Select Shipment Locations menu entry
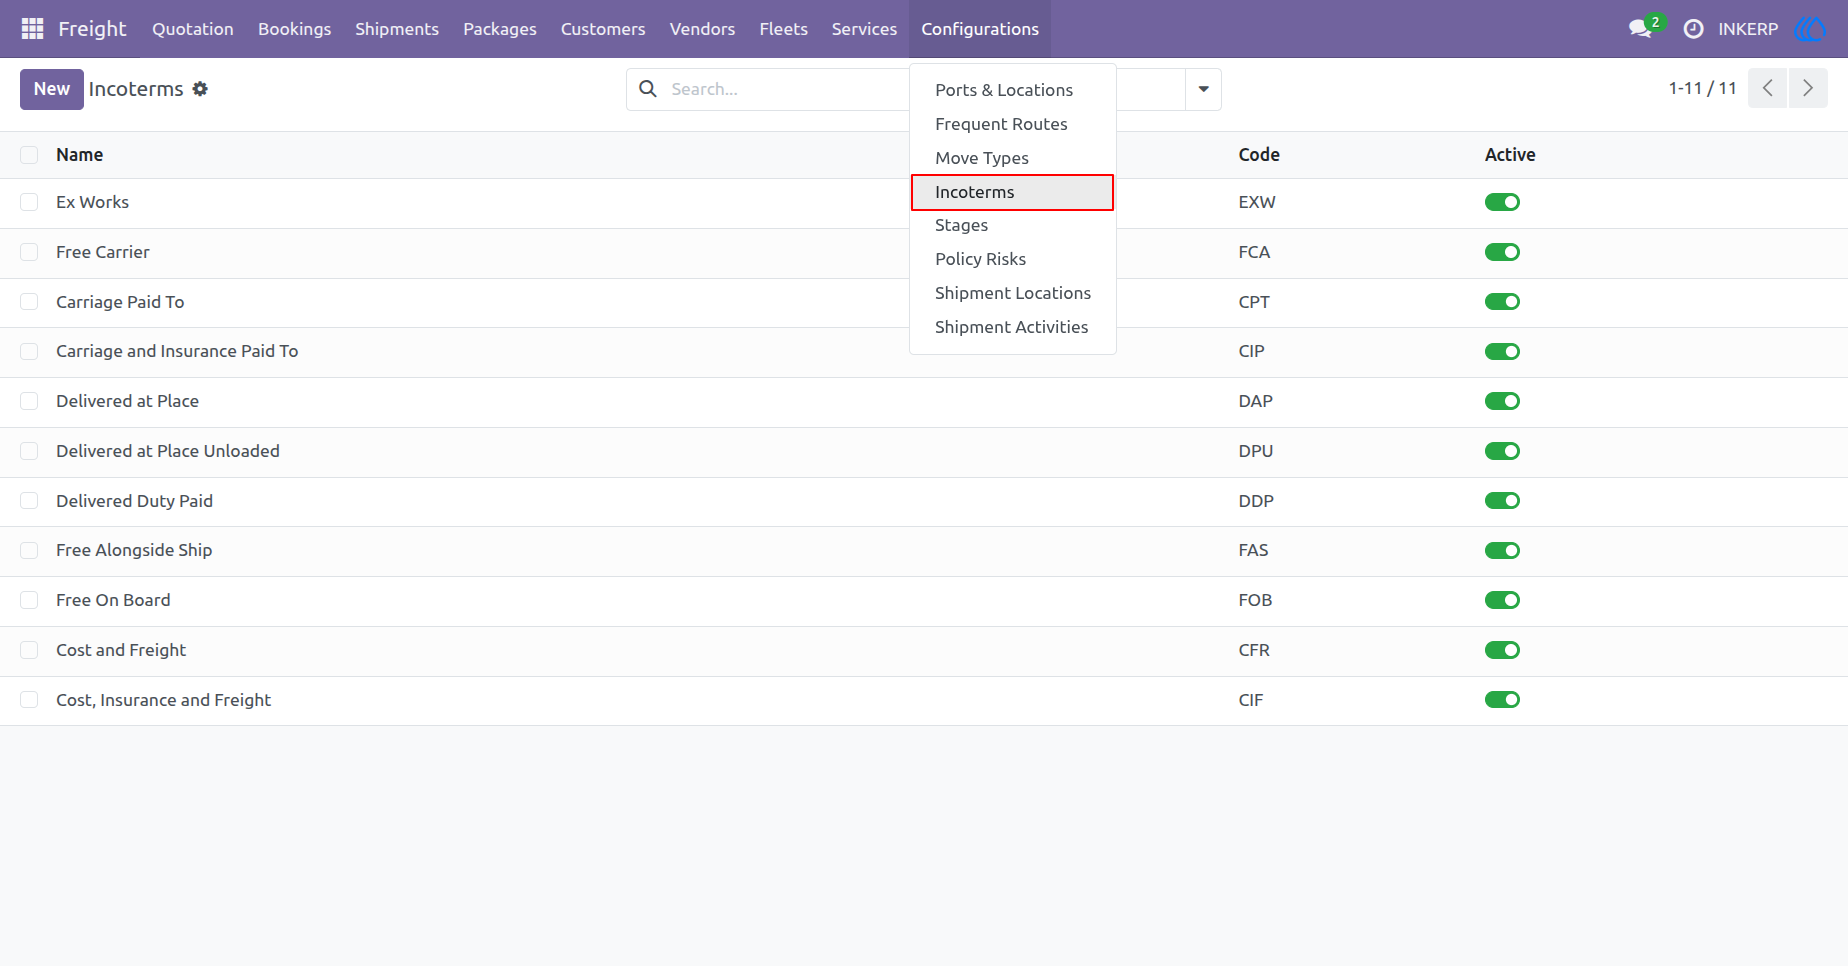The height and width of the screenshot is (966, 1848). [1012, 293]
